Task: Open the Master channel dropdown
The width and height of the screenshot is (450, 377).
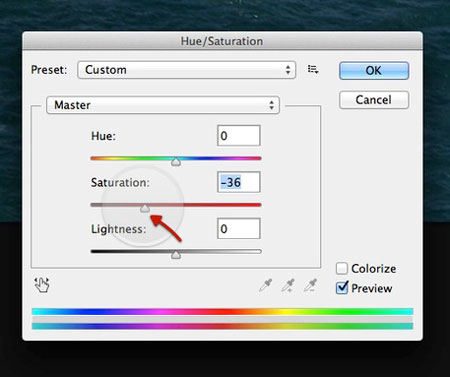Action: click(163, 105)
